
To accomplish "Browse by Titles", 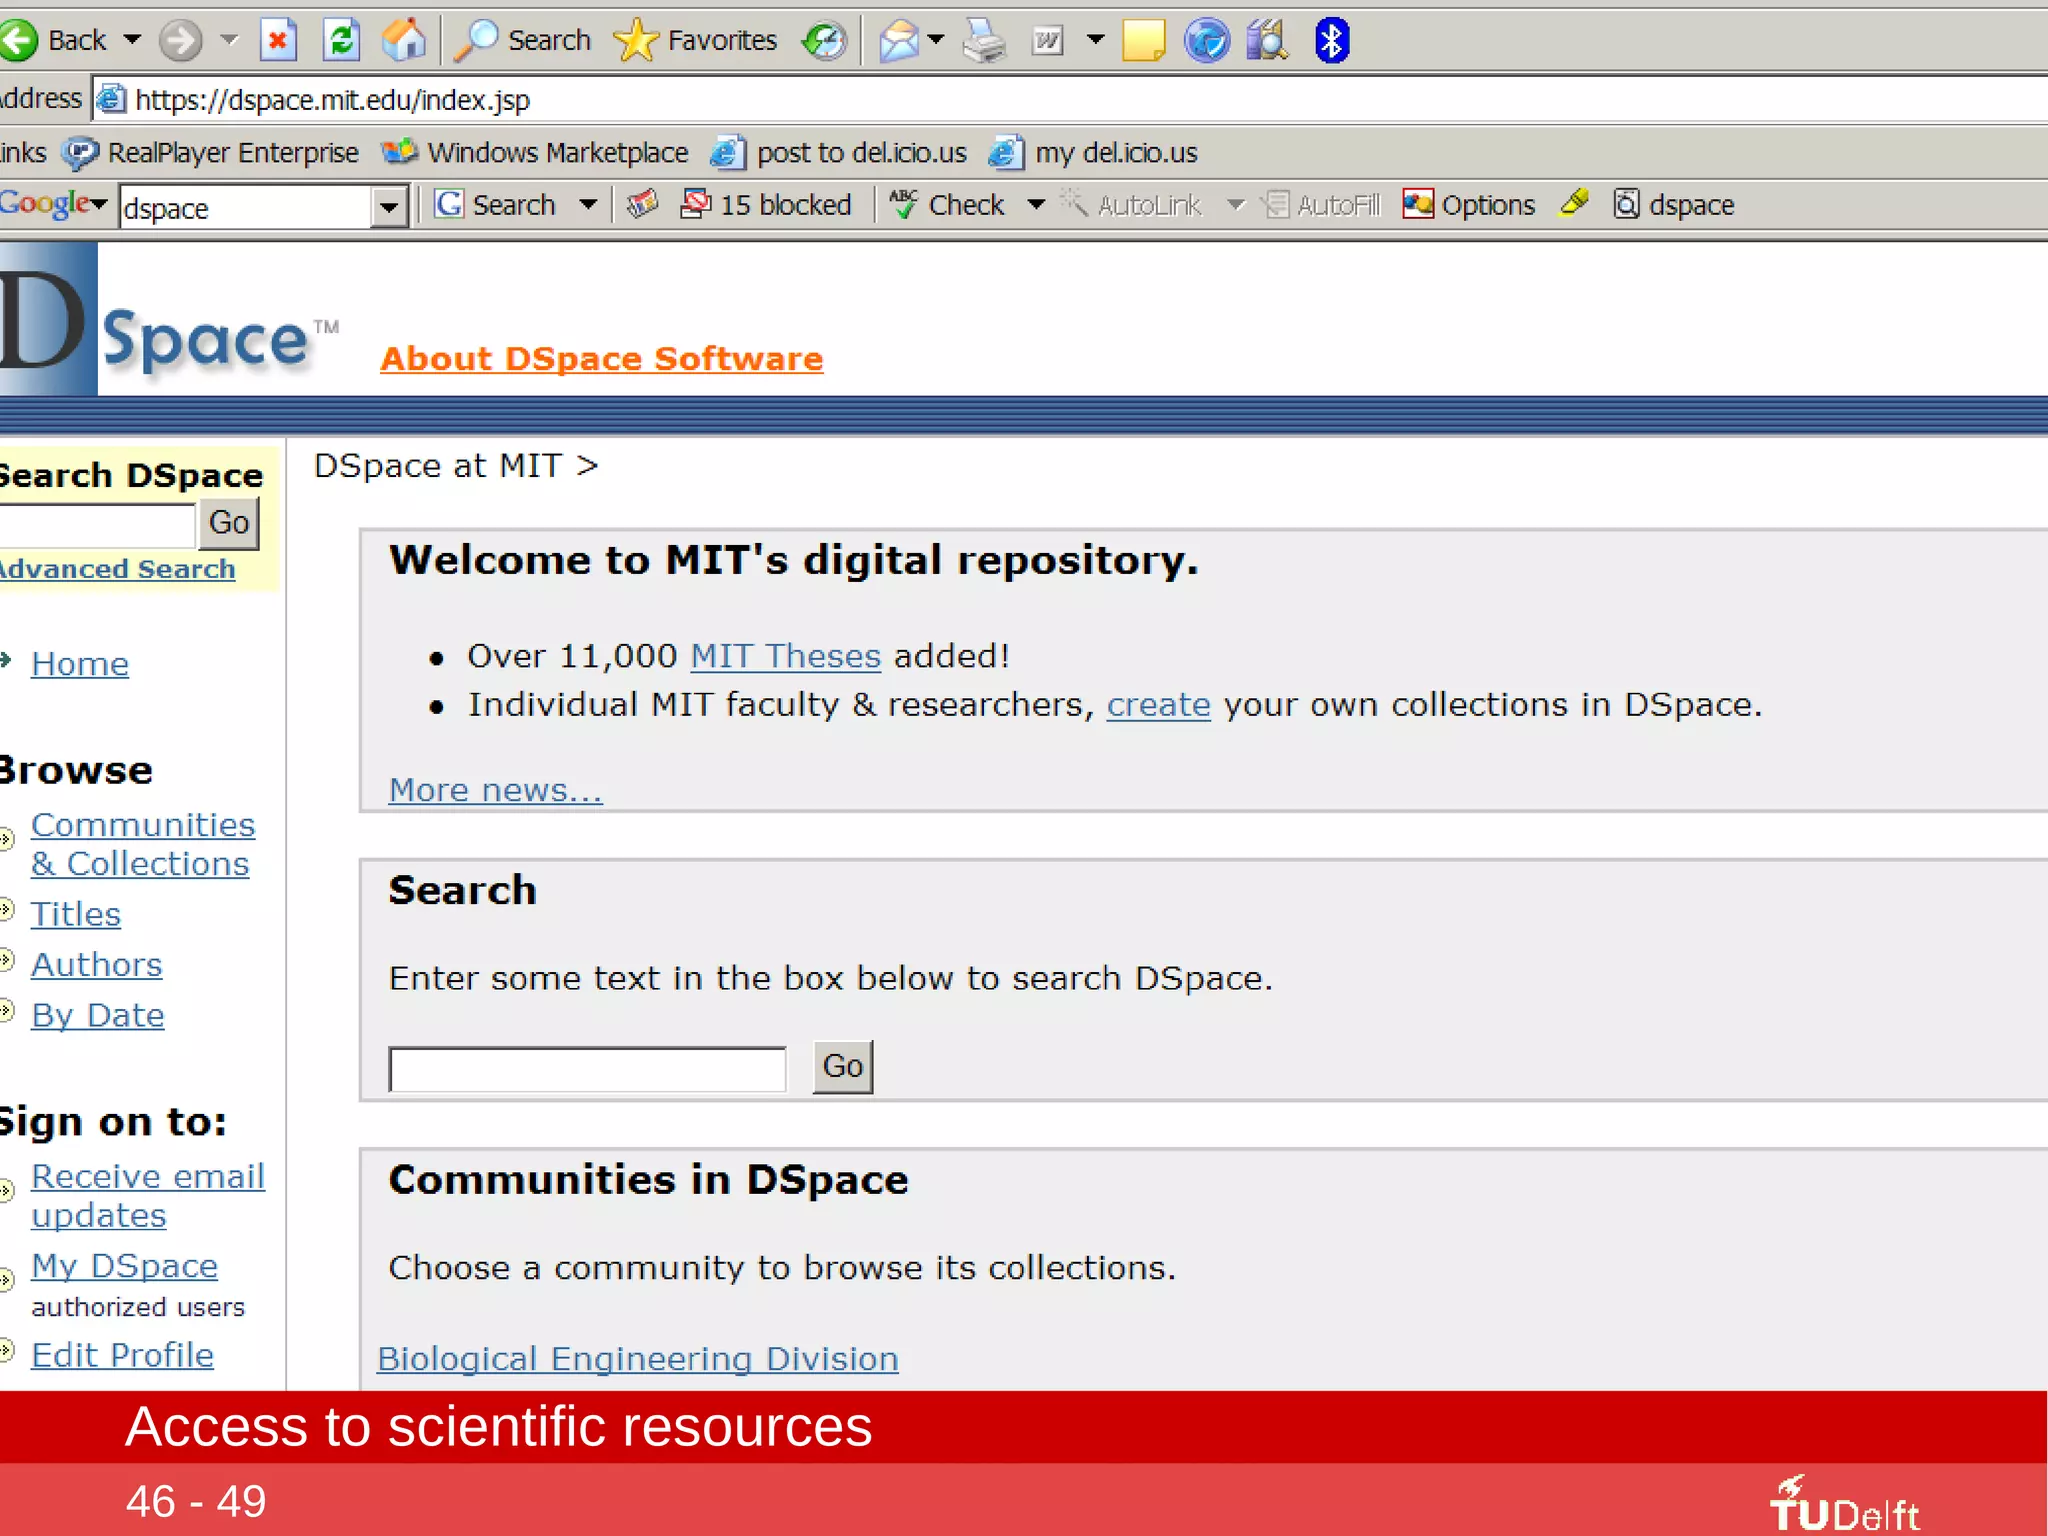I will [x=76, y=914].
